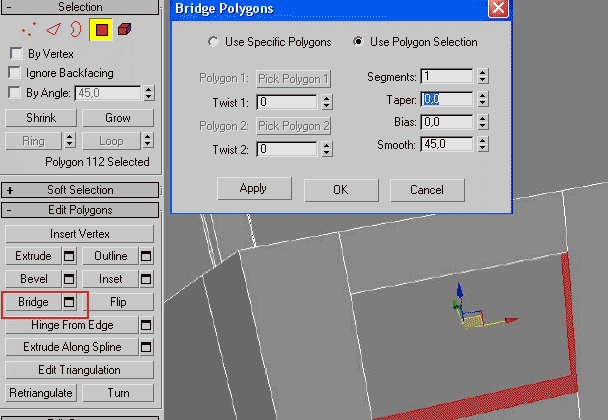The height and width of the screenshot is (420, 608).
Task: Click the 'Polygon 112 Selected' status text
Action: (x=97, y=162)
